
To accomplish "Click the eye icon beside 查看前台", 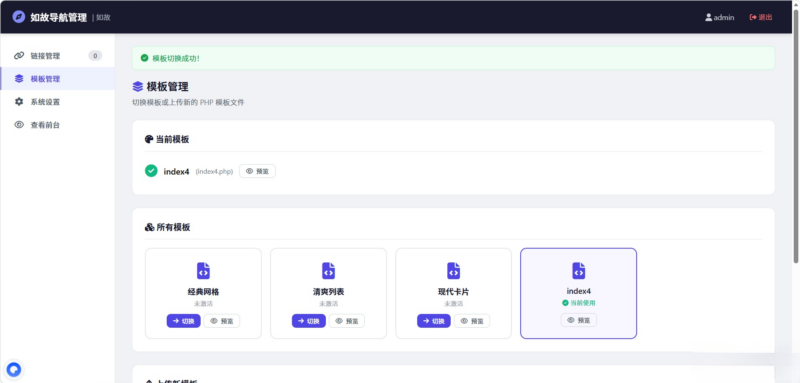I will 19,124.
